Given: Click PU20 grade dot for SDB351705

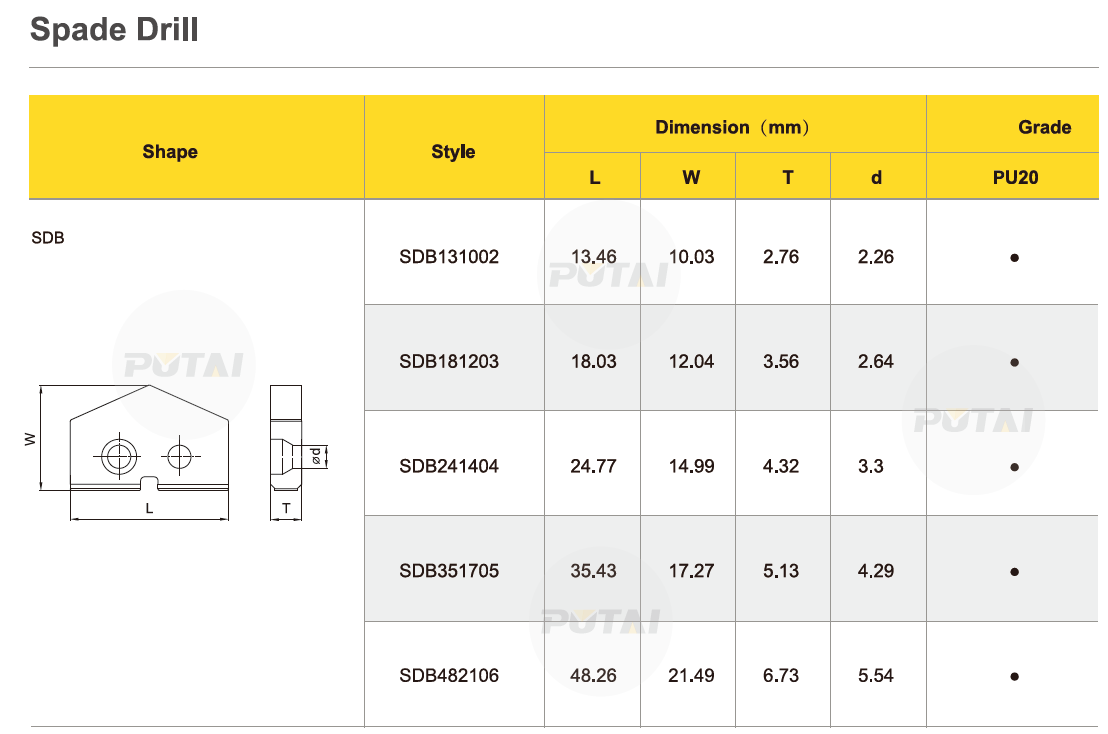Looking at the screenshot, I should coord(1014,572).
